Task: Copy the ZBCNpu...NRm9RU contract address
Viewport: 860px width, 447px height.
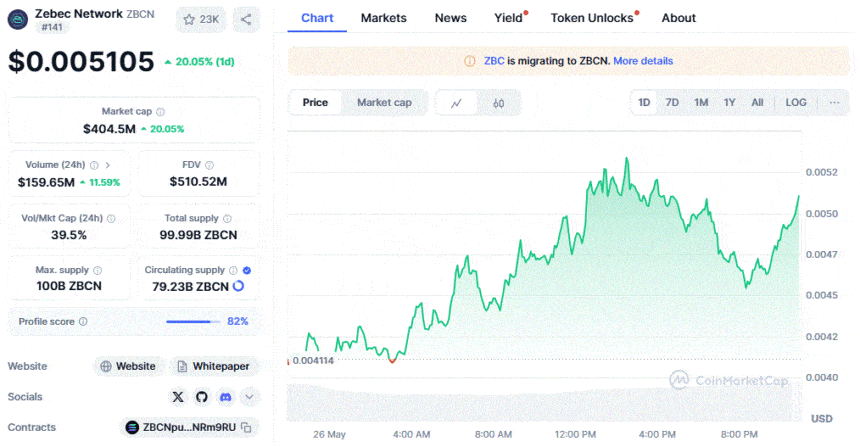Action: click(x=246, y=428)
